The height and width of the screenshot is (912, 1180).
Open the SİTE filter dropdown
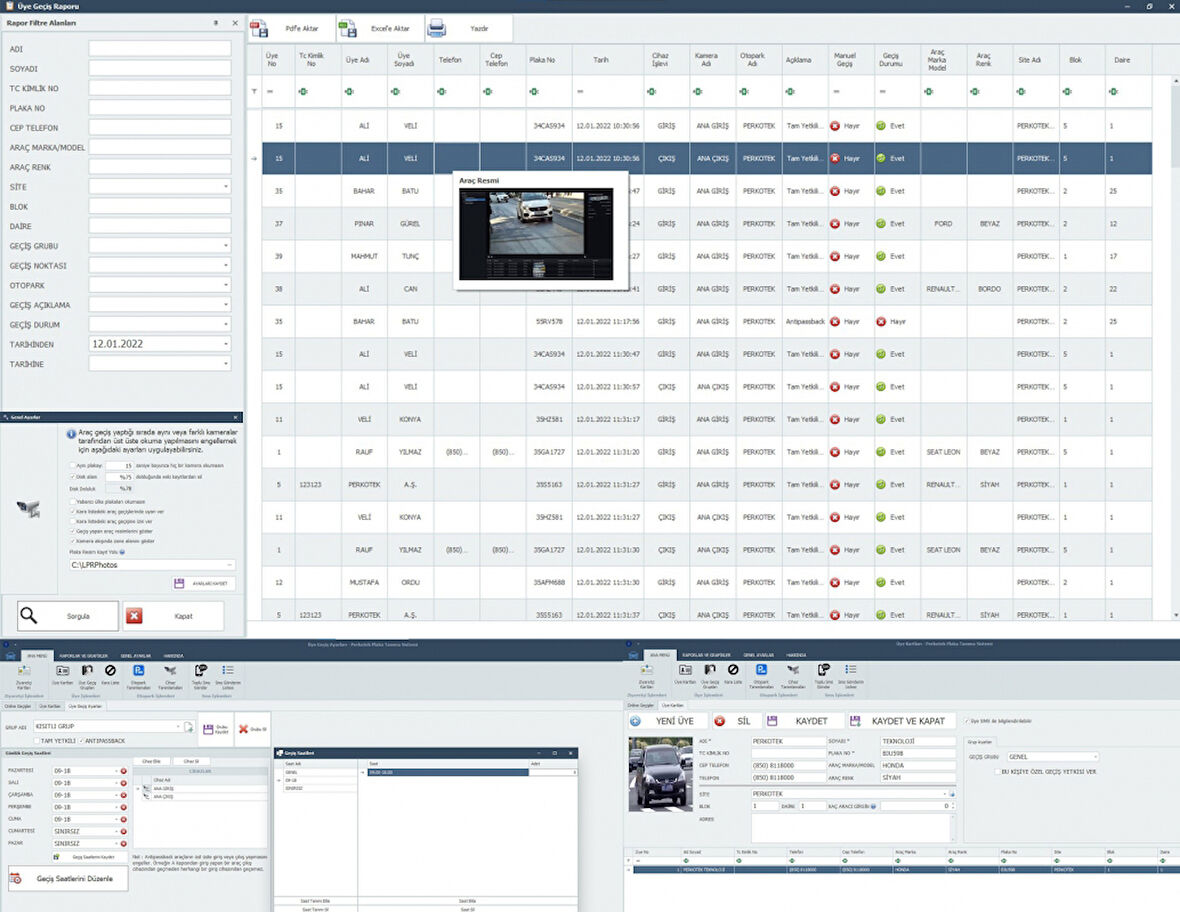(226, 187)
